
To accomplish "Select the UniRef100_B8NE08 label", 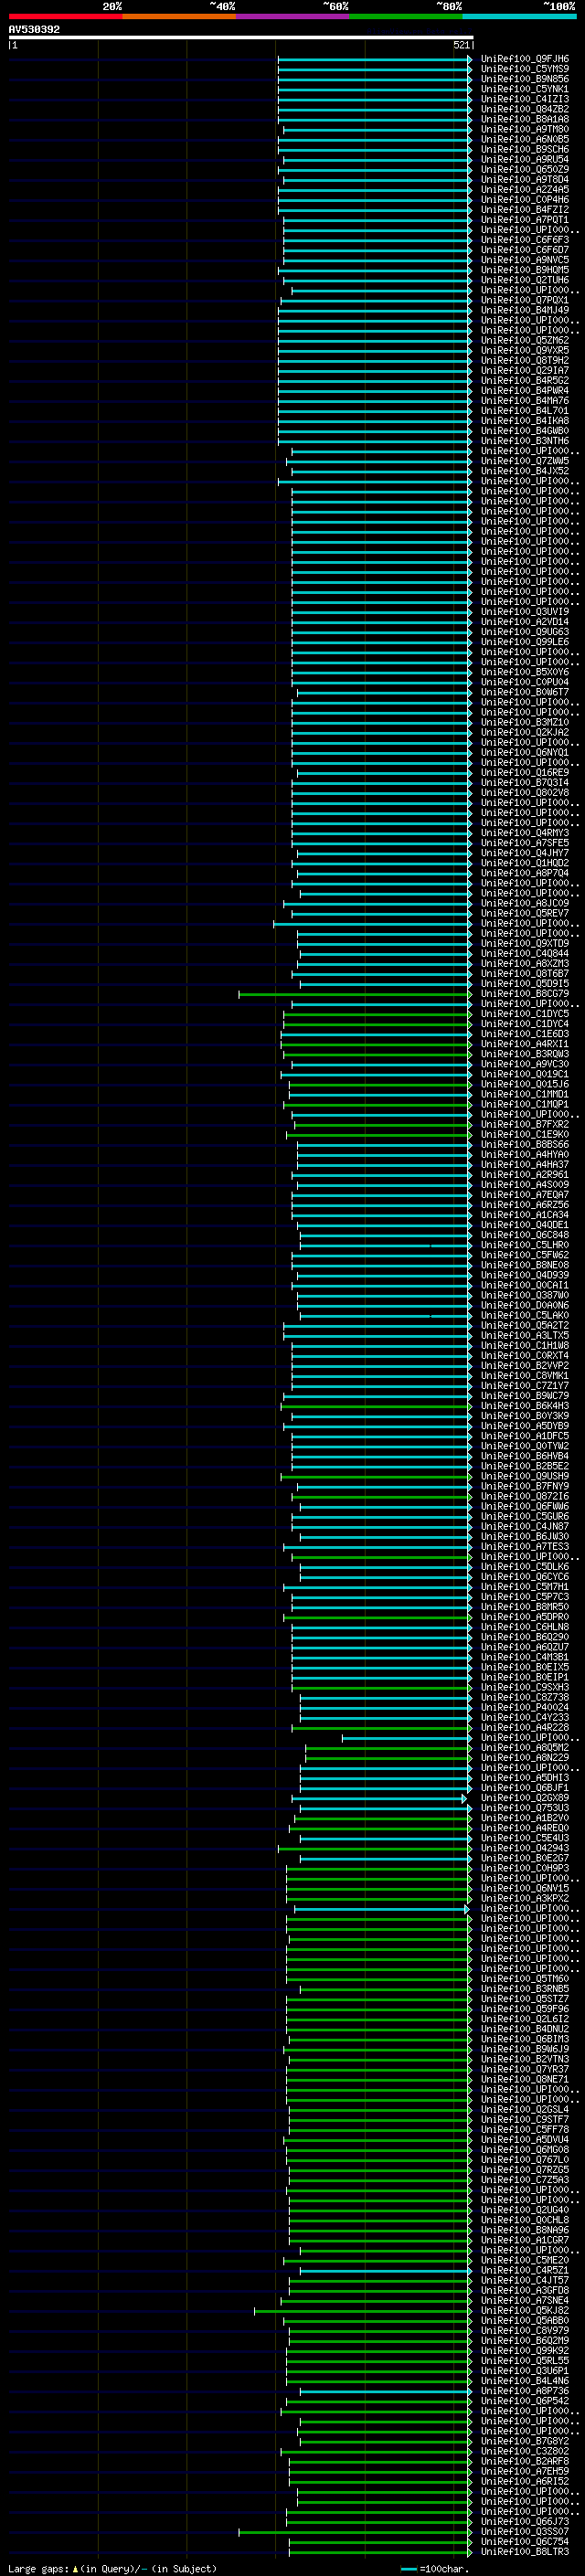I will pyautogui.click(x=524, y=1265).
